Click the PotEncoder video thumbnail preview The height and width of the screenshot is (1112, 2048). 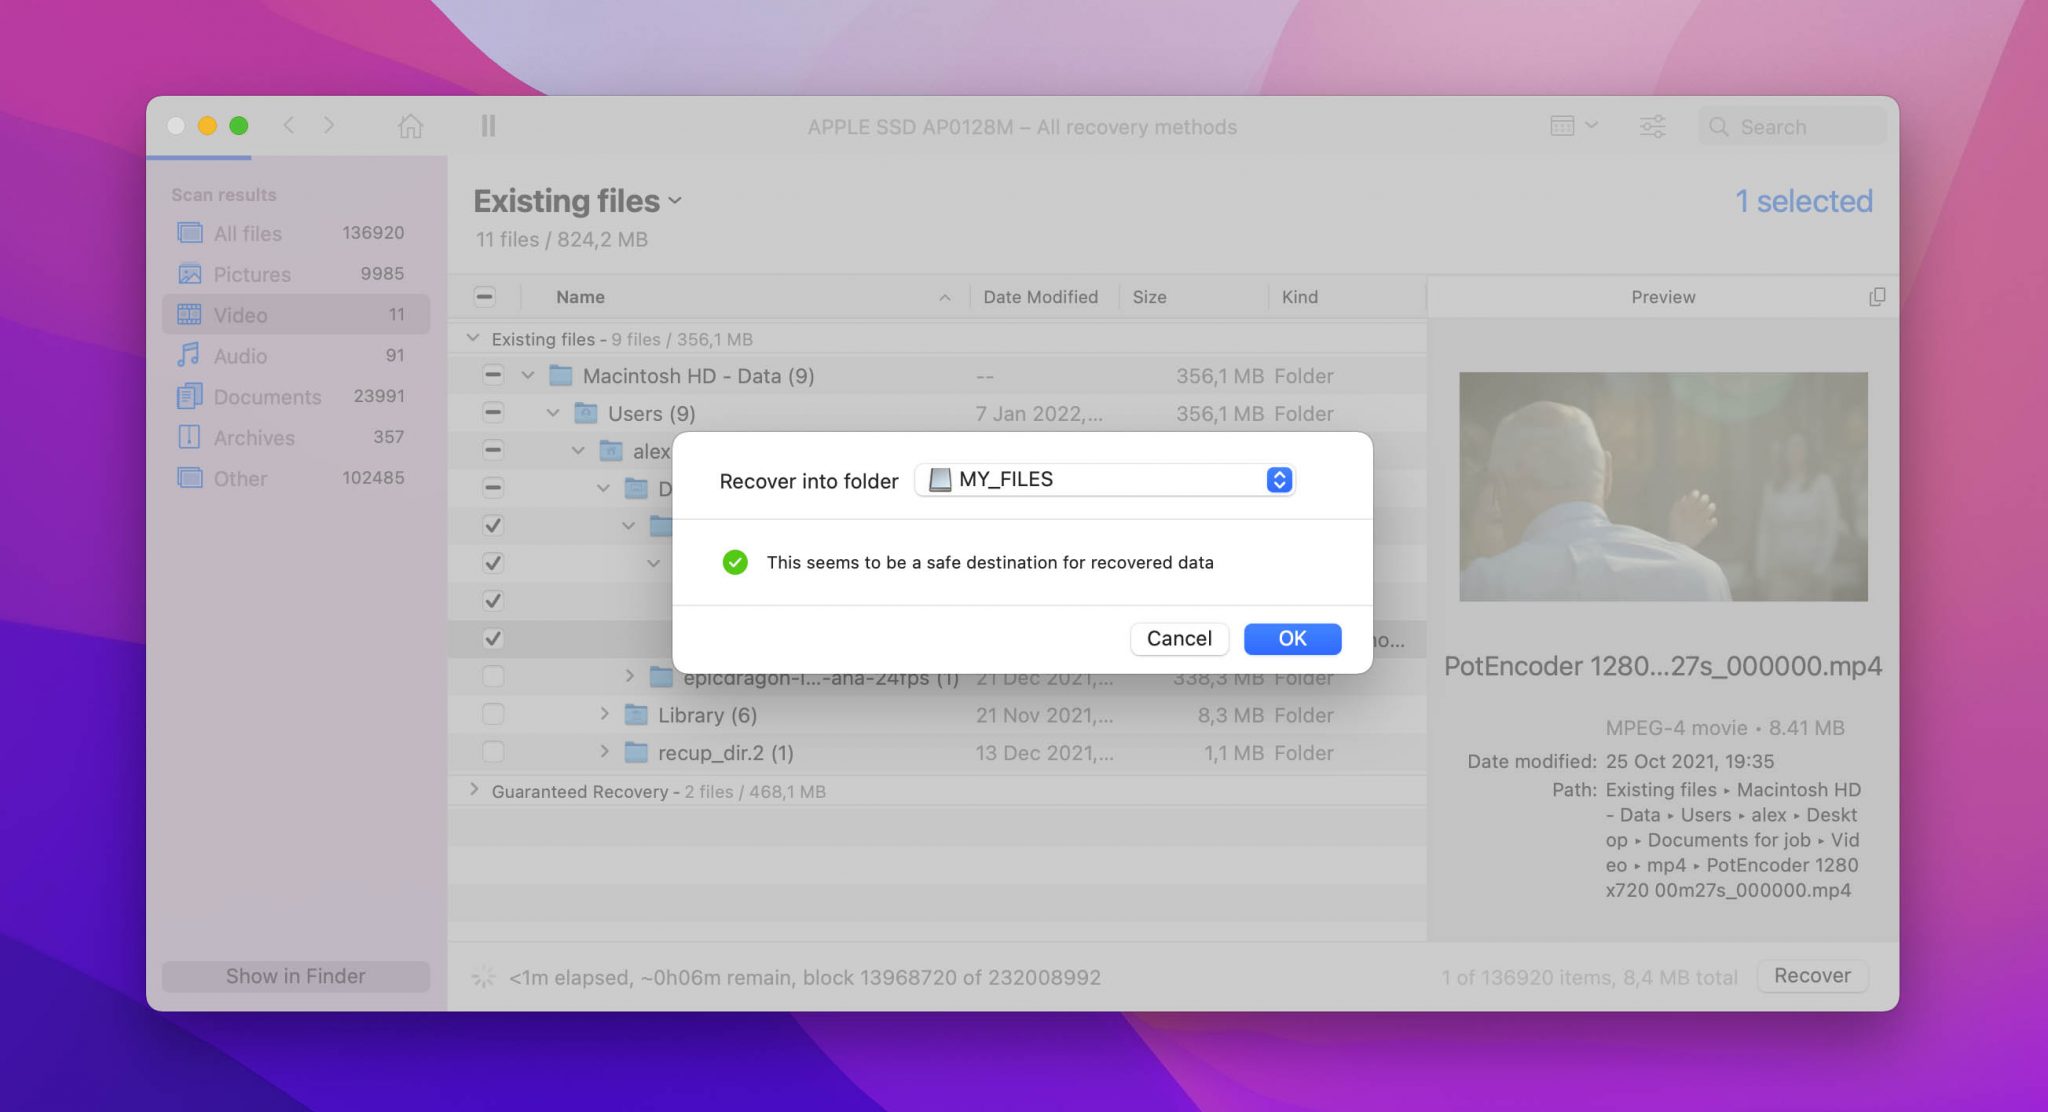(x=1662, y=486)
